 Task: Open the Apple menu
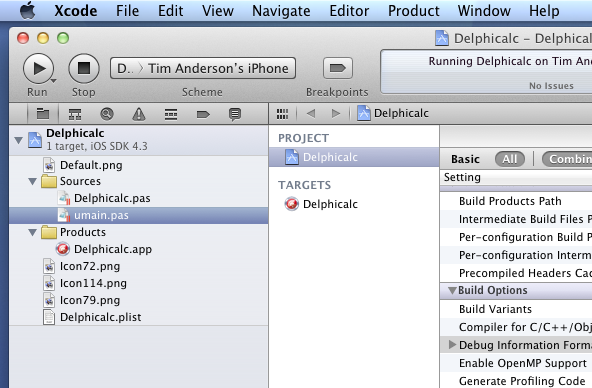[x=27, y=11]
